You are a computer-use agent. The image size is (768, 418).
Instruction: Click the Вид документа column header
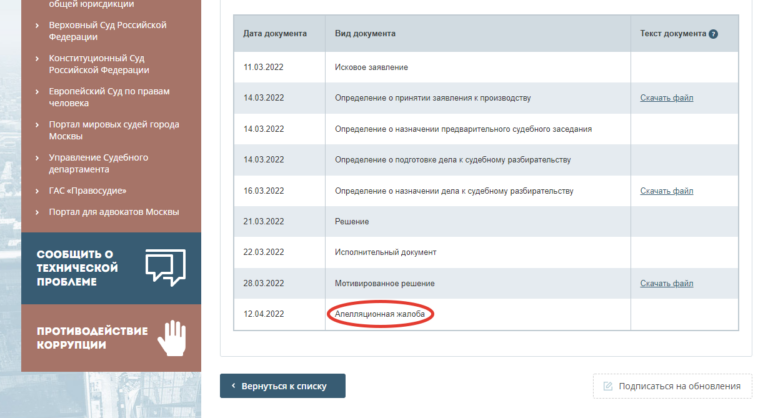coord(365,34)
